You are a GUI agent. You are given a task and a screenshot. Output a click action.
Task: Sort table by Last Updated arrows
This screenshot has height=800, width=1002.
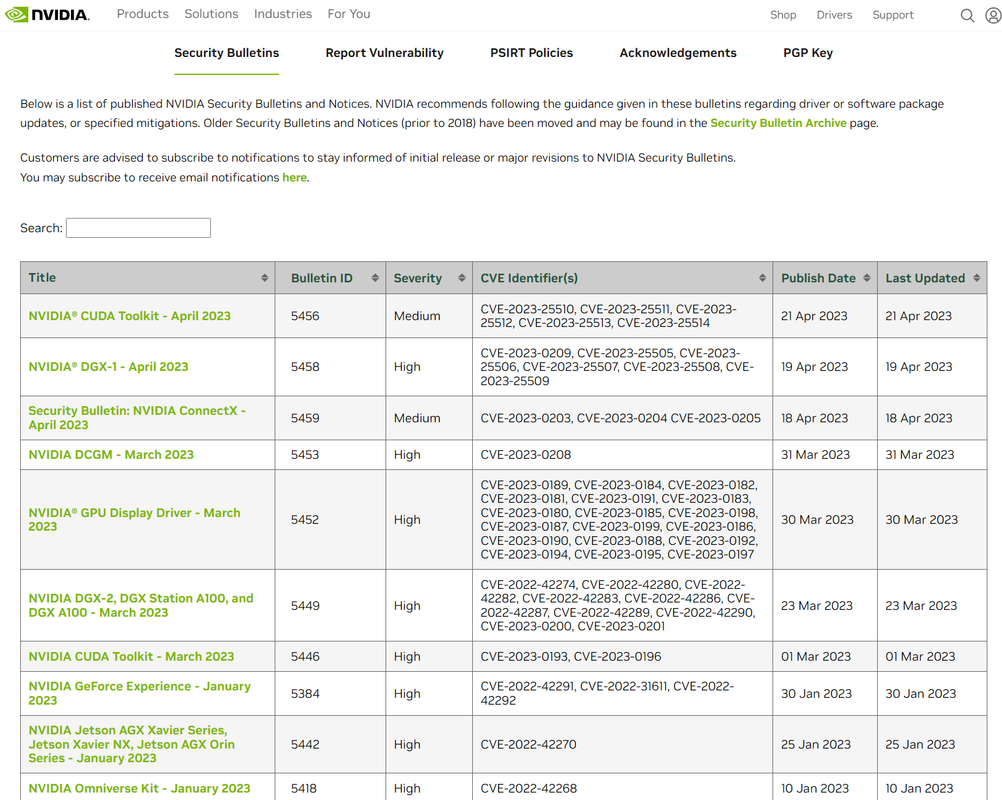coord(976,278)
